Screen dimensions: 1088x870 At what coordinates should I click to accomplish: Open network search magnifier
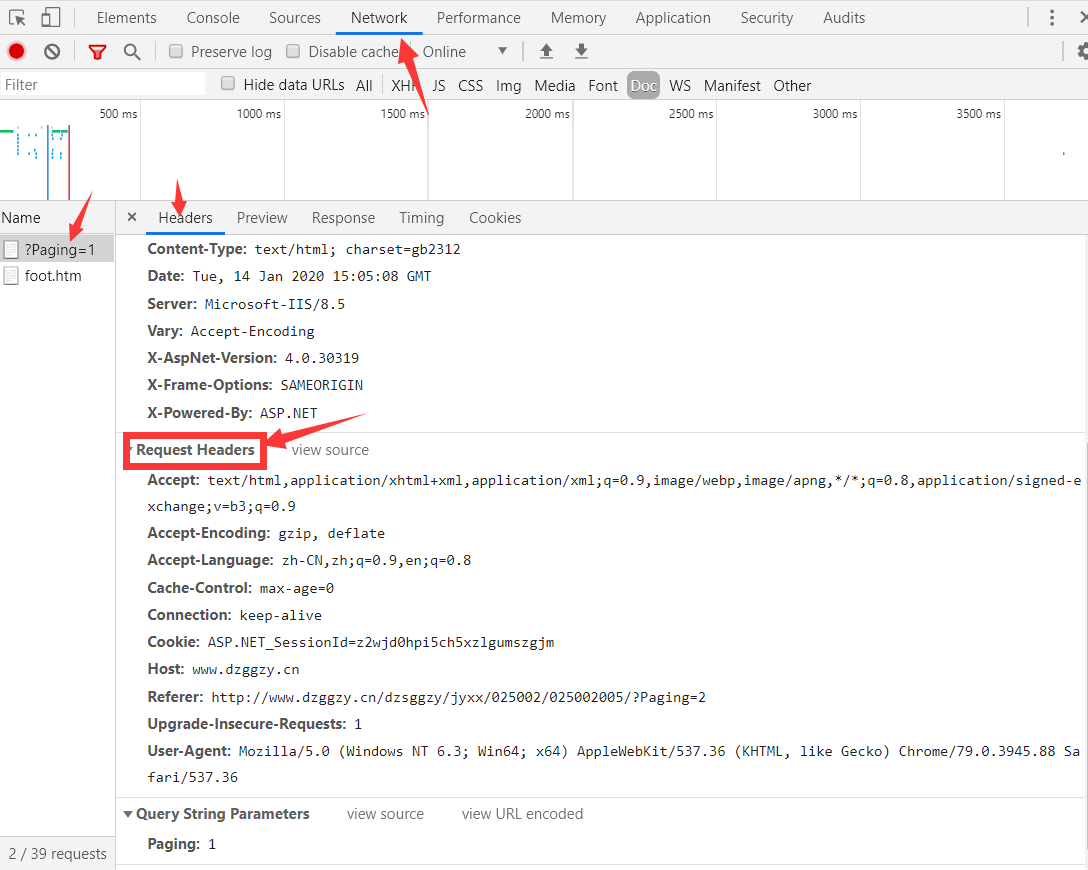(x=132, y=52)
